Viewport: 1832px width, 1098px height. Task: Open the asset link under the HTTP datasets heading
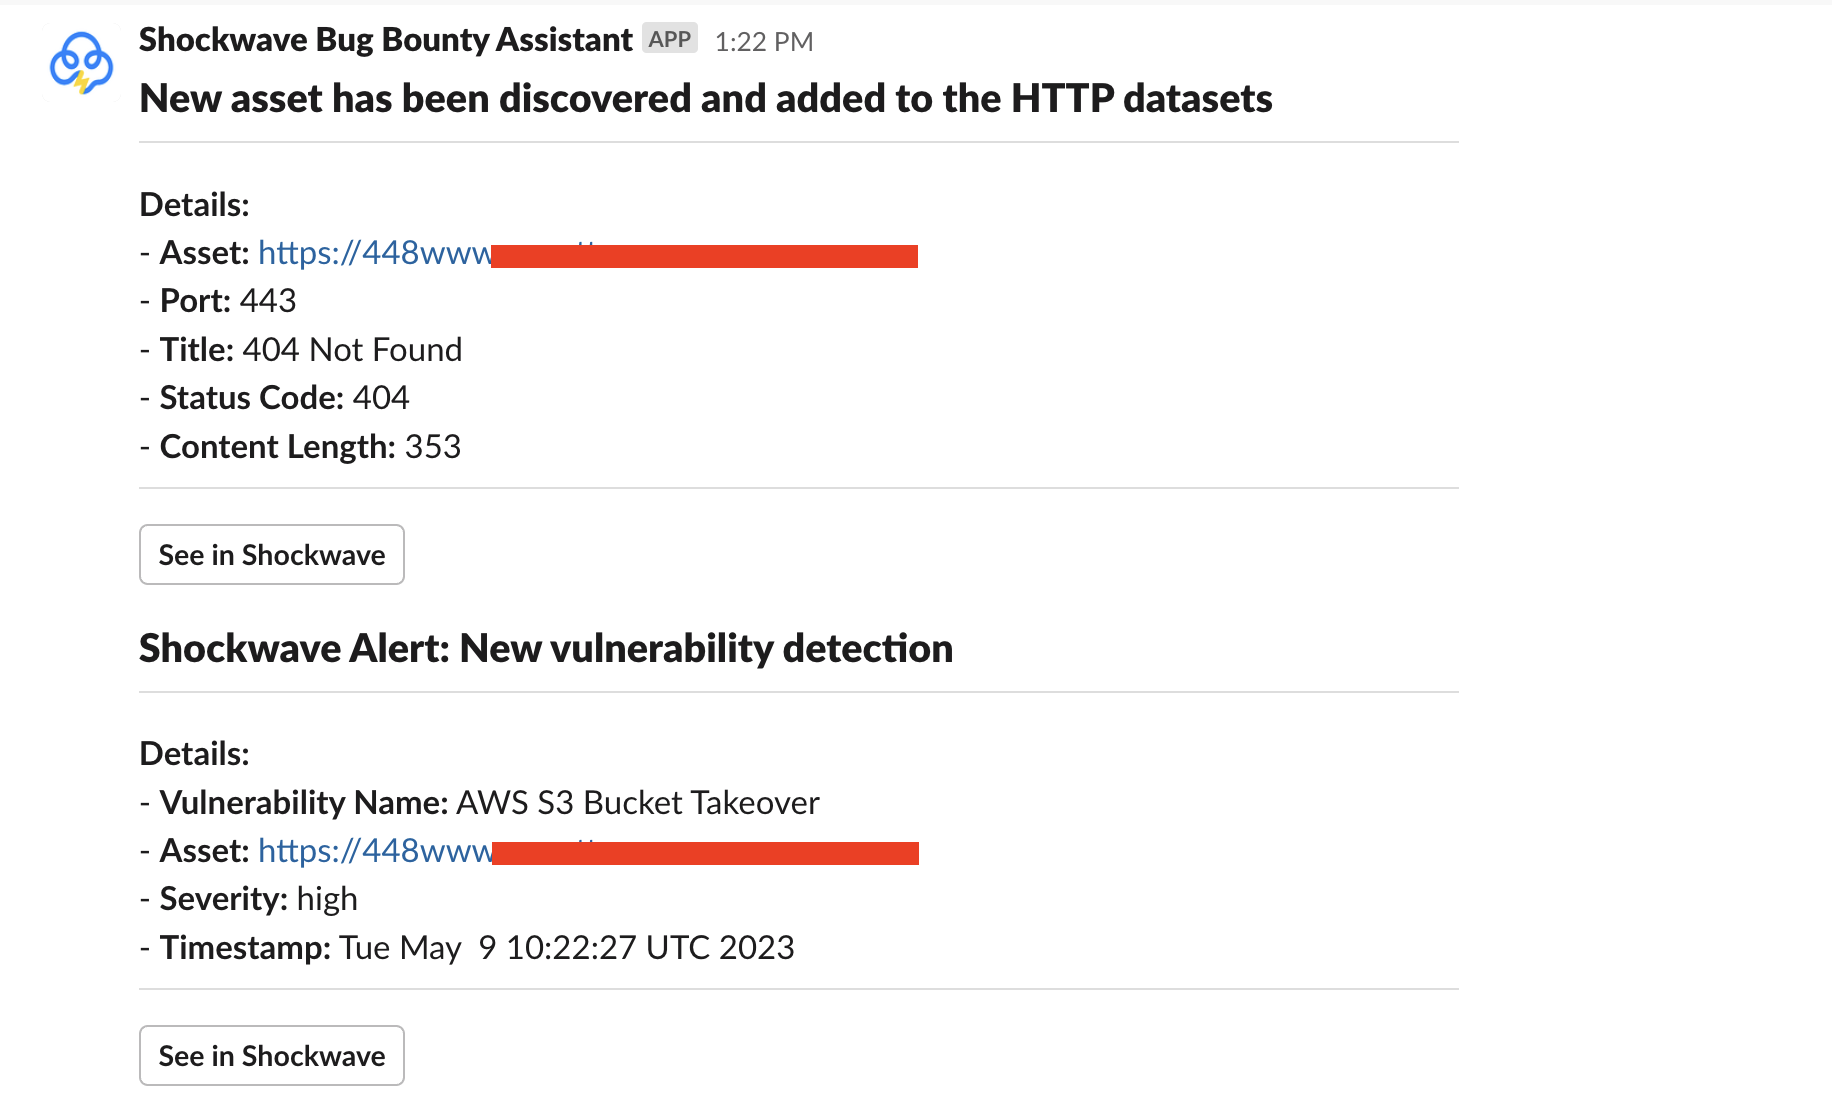pyautogui.click(x=375, y=253)
